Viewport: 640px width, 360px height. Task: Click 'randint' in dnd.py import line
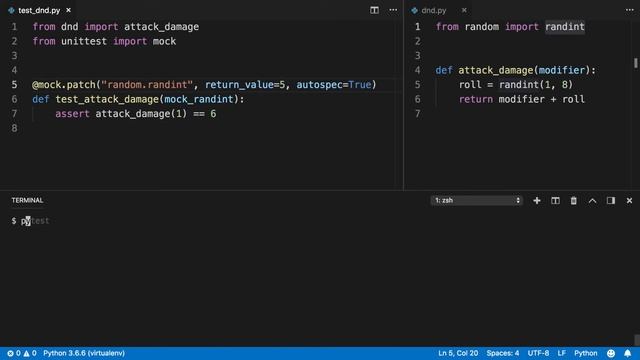pos(565,27)
